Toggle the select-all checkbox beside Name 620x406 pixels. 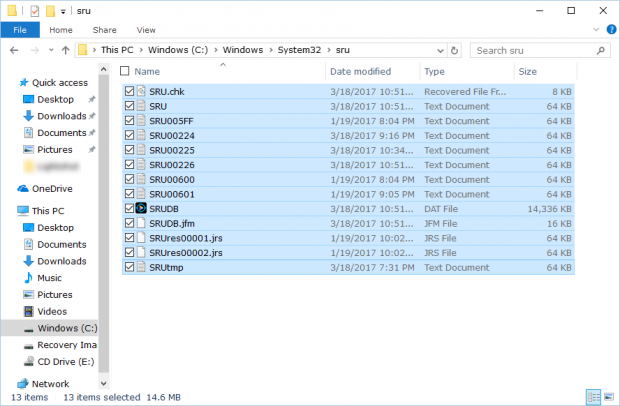[x=125, y=71]
